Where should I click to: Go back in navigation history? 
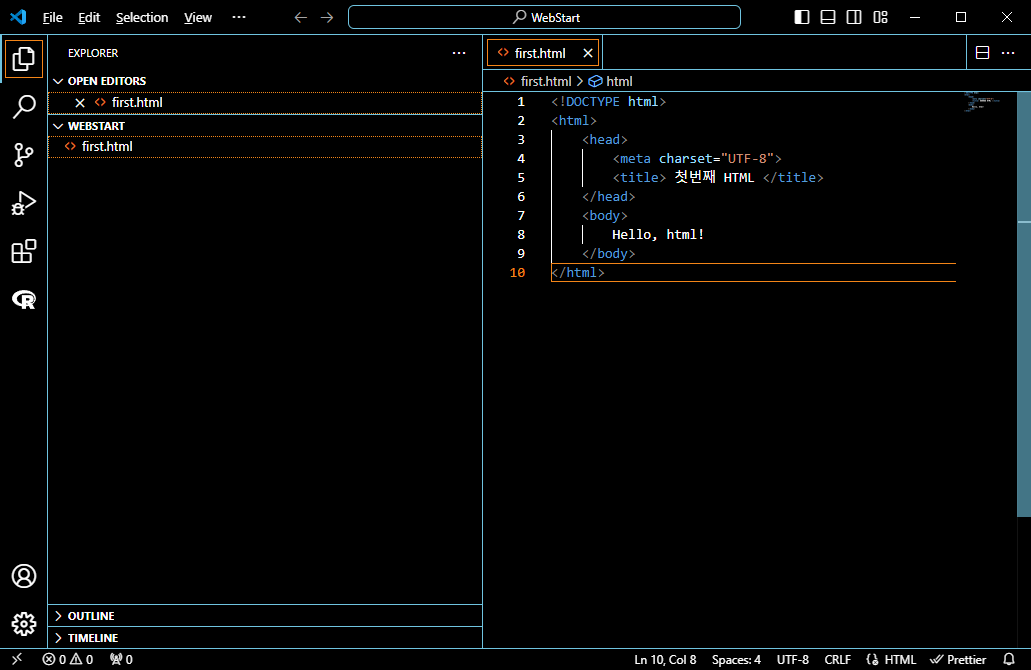point(300,18)
